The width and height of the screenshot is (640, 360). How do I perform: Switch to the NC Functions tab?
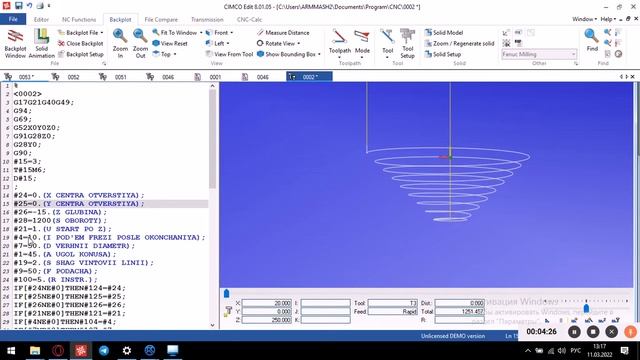click(x=79, y=19)
